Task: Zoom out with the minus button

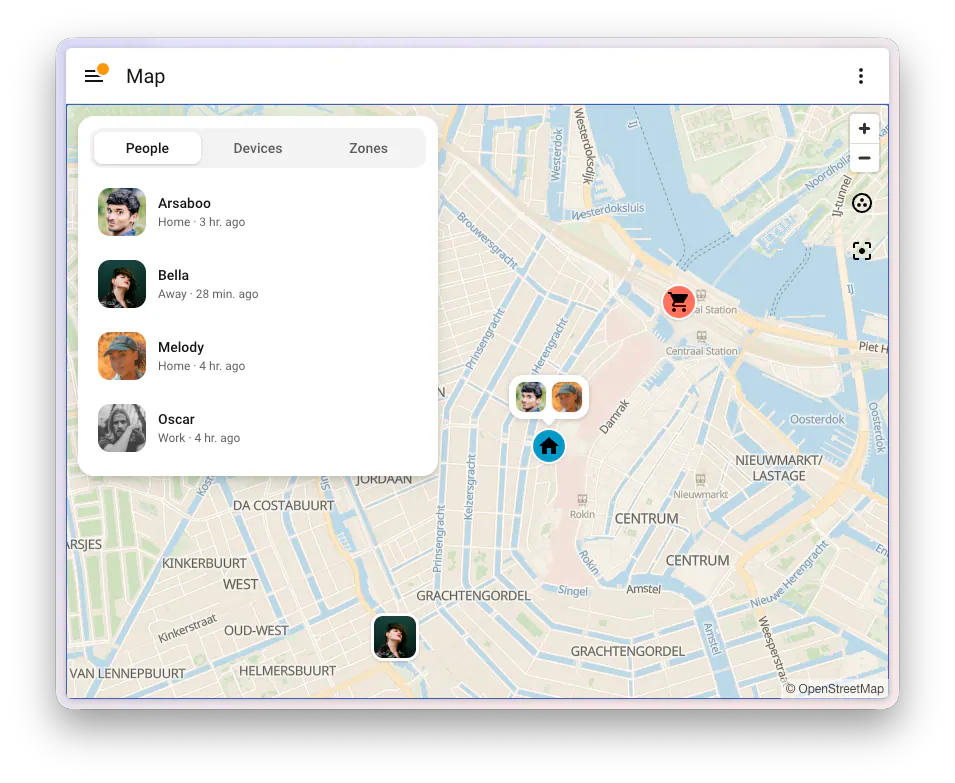Action: coord(864,158)
